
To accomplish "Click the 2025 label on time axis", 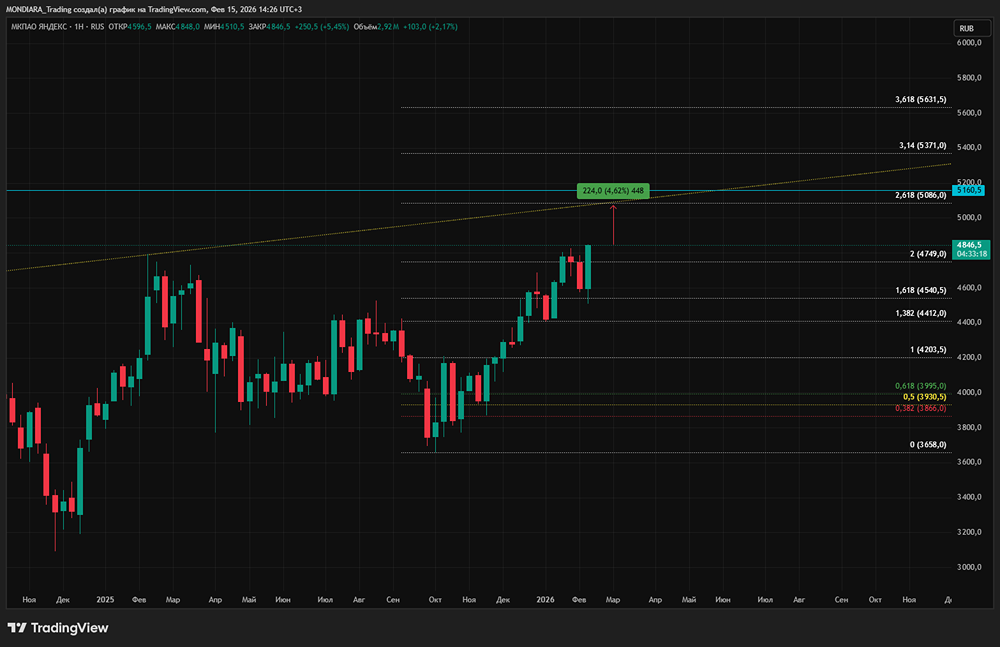I will coord(105,600).
